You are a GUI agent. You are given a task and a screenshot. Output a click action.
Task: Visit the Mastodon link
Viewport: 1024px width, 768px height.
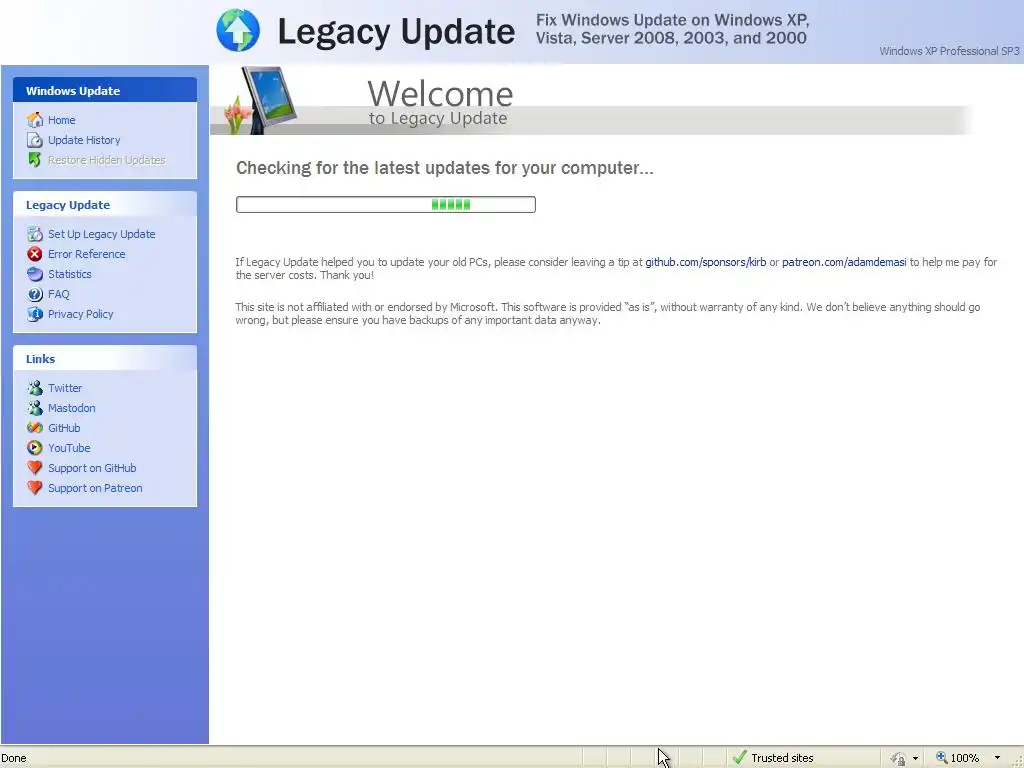(x=71, y=408)
